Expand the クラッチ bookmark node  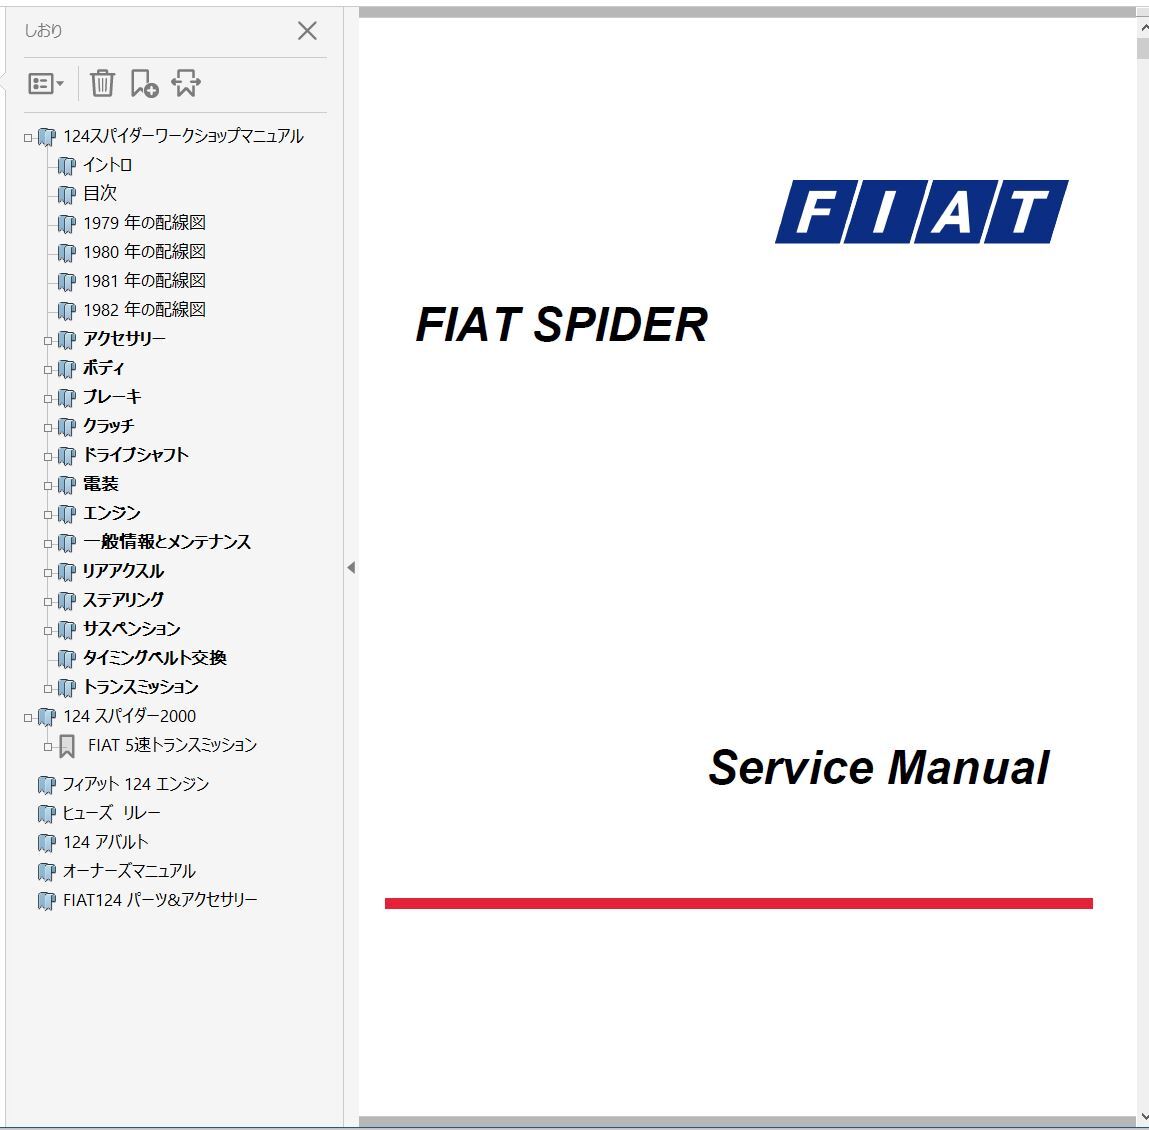pyautogui.click(x=48, y=427)
